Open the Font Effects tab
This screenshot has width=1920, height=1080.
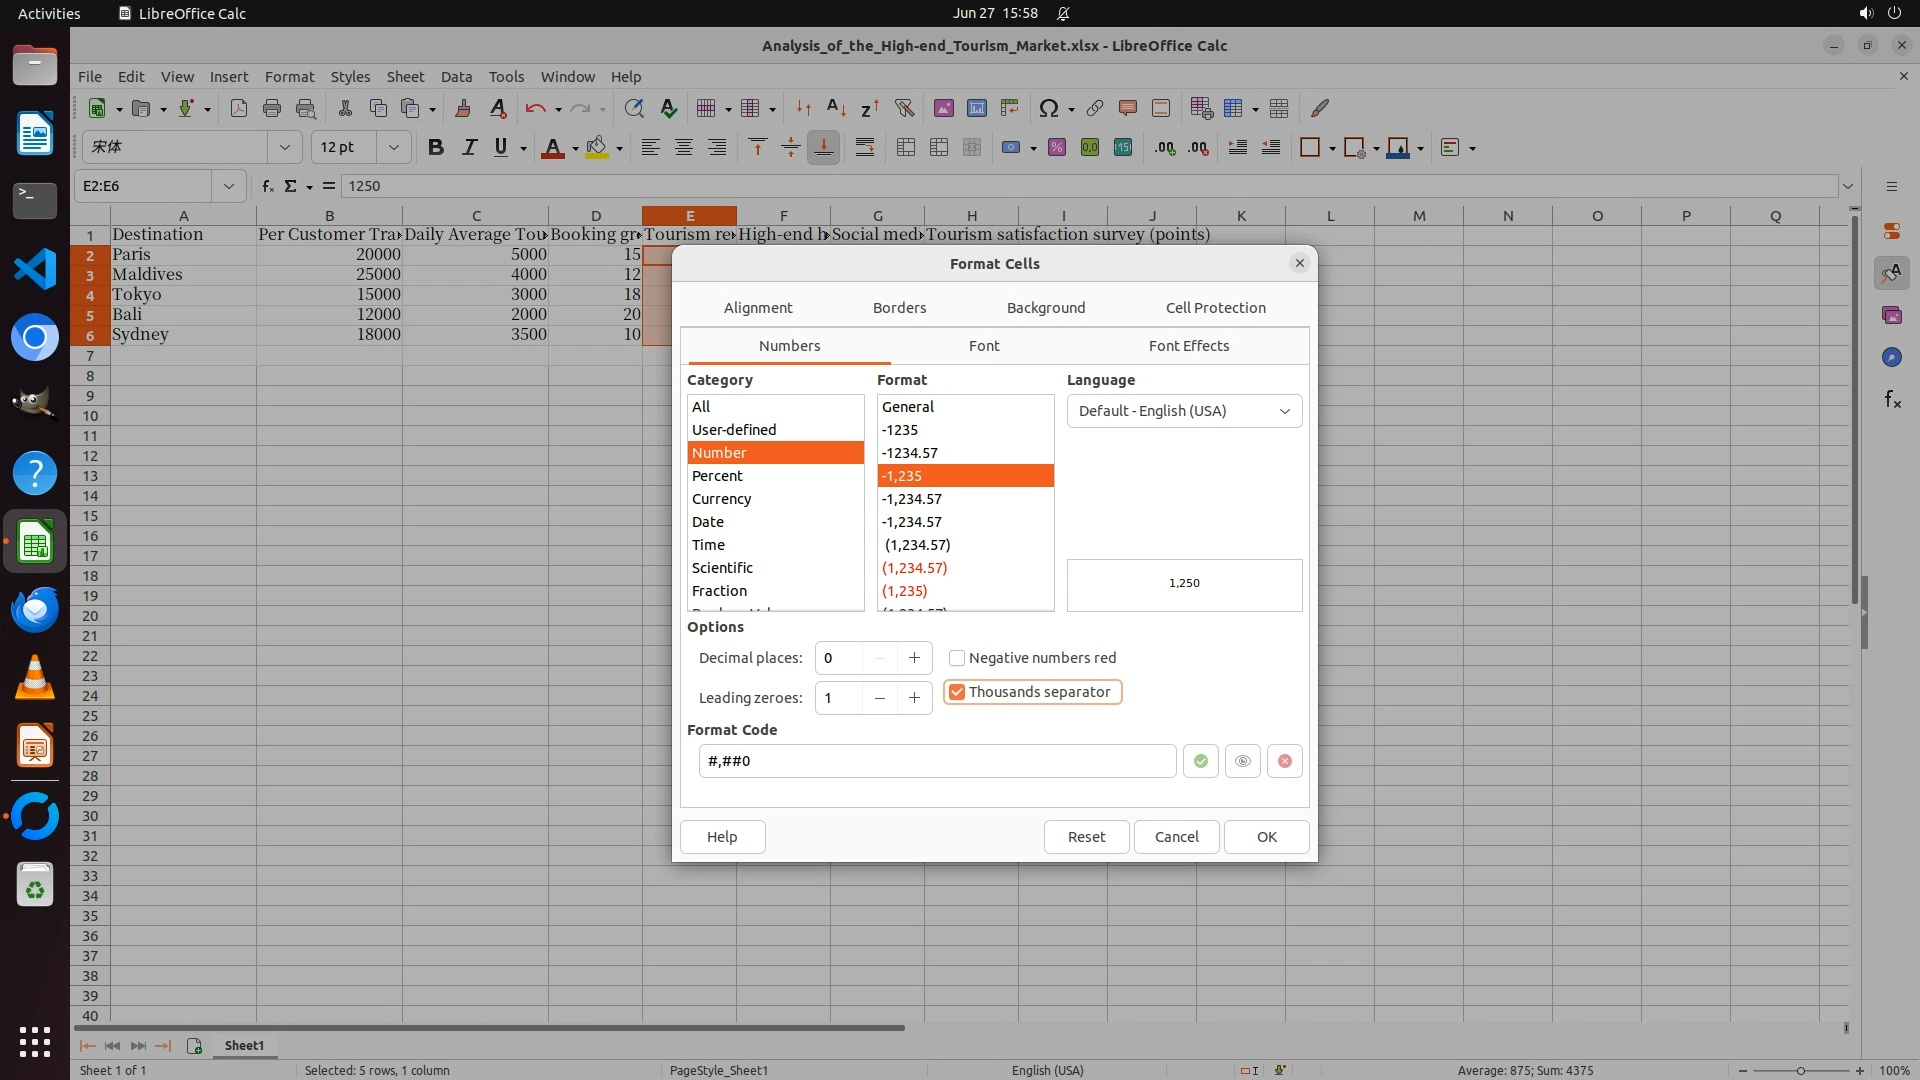(x=1188, y=346)
